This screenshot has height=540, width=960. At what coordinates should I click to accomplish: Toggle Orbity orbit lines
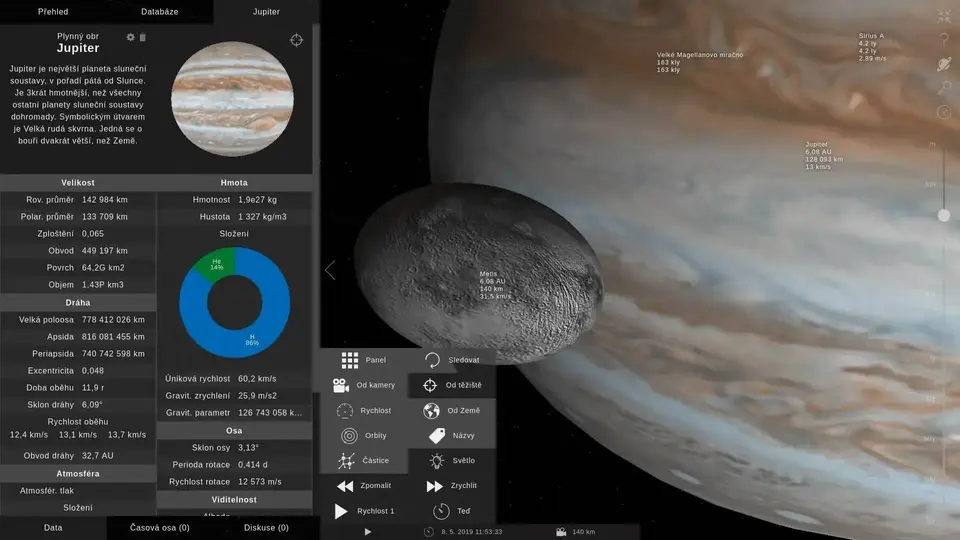364,435
